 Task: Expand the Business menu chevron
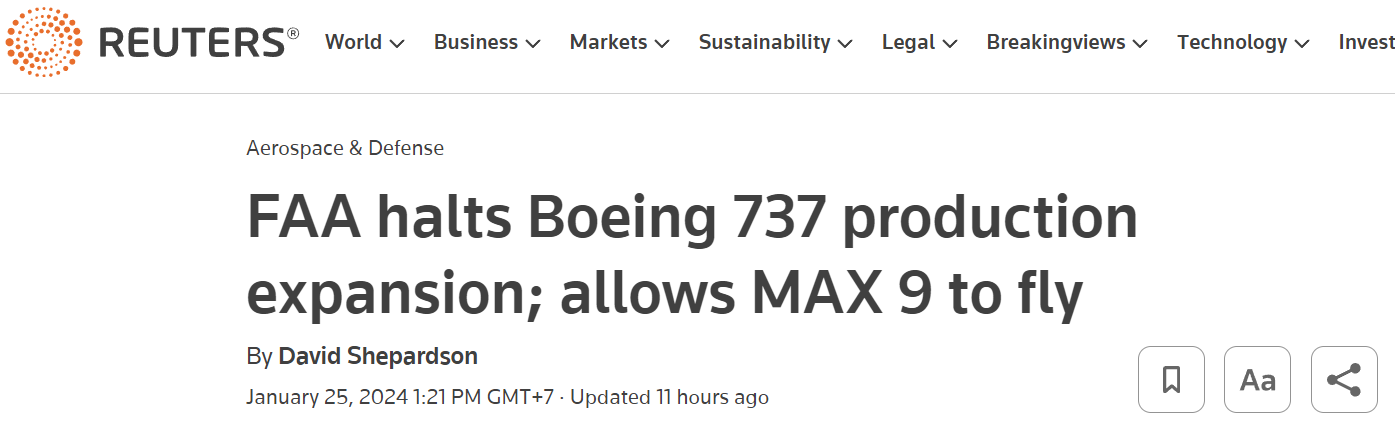(533, 43)
